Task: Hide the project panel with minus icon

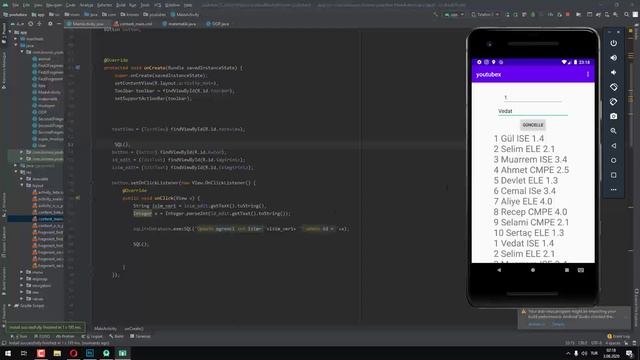Action: pyautogui.click(x=59, y=24)
